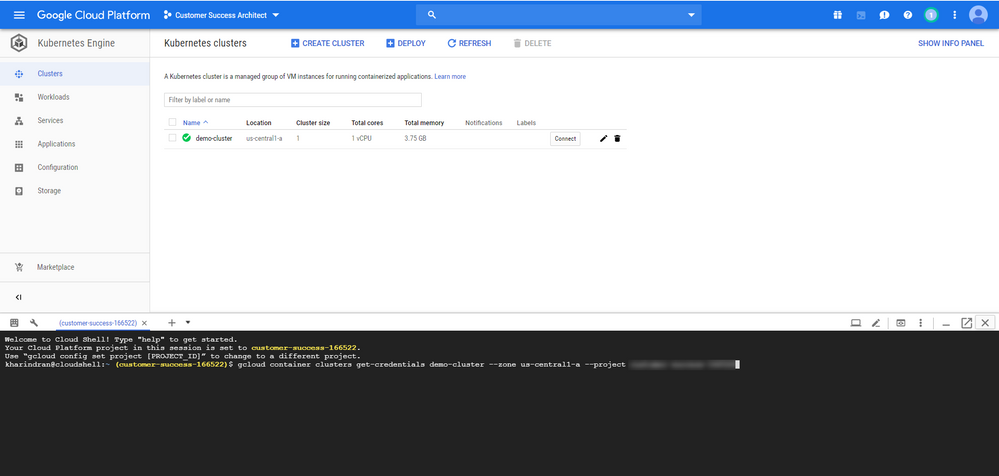This screenshot has width=999, height=476.
Task: Collapse the sidebar with the bottom arrow
Action: [x=19, y=297]
